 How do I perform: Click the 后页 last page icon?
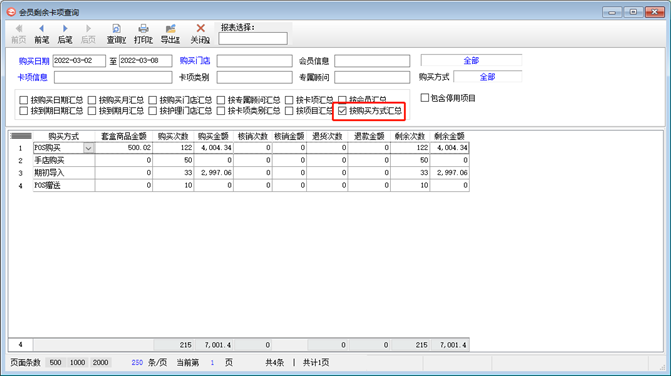(x=88, y=29)
